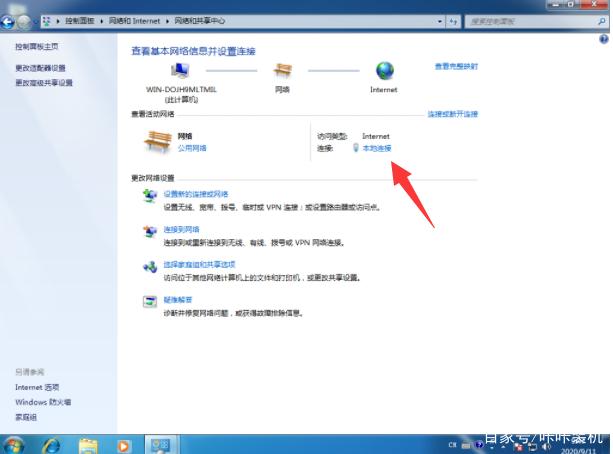This screenshot has height=454, width=613.
Task: Click the icon next to 本地连接
Action: tap(356, 148)
